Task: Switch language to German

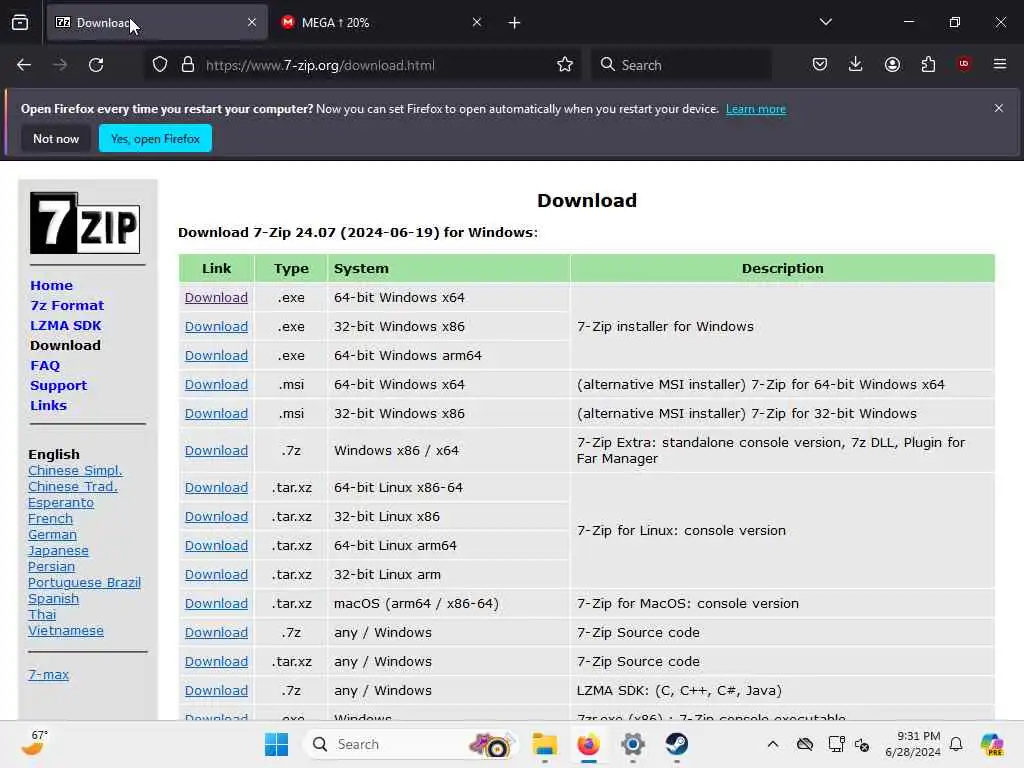Action: (52, 534)
